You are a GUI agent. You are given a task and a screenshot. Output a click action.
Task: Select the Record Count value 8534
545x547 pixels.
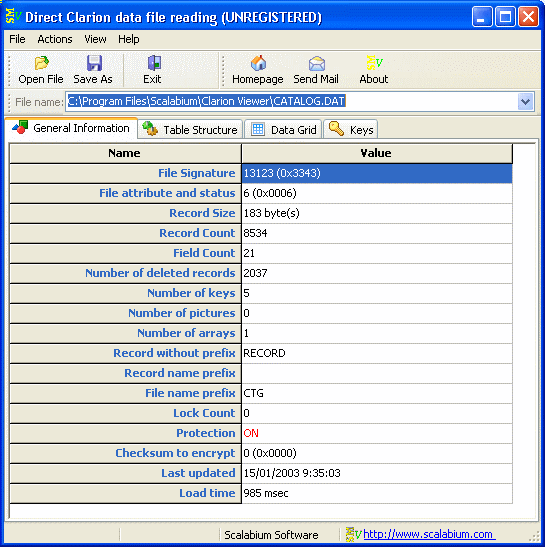coord(377,233)
